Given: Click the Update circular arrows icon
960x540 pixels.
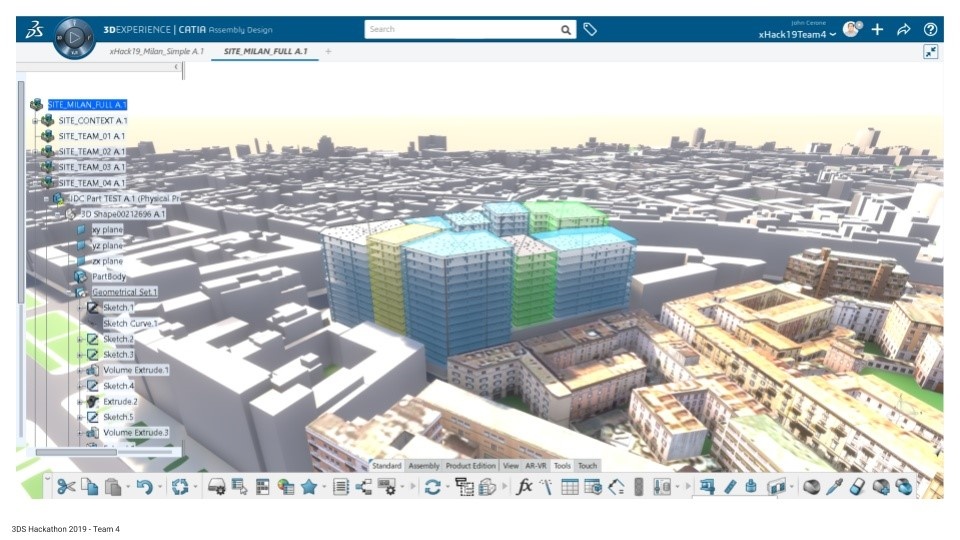Looking at the screenshot, I should pos(180,487).
